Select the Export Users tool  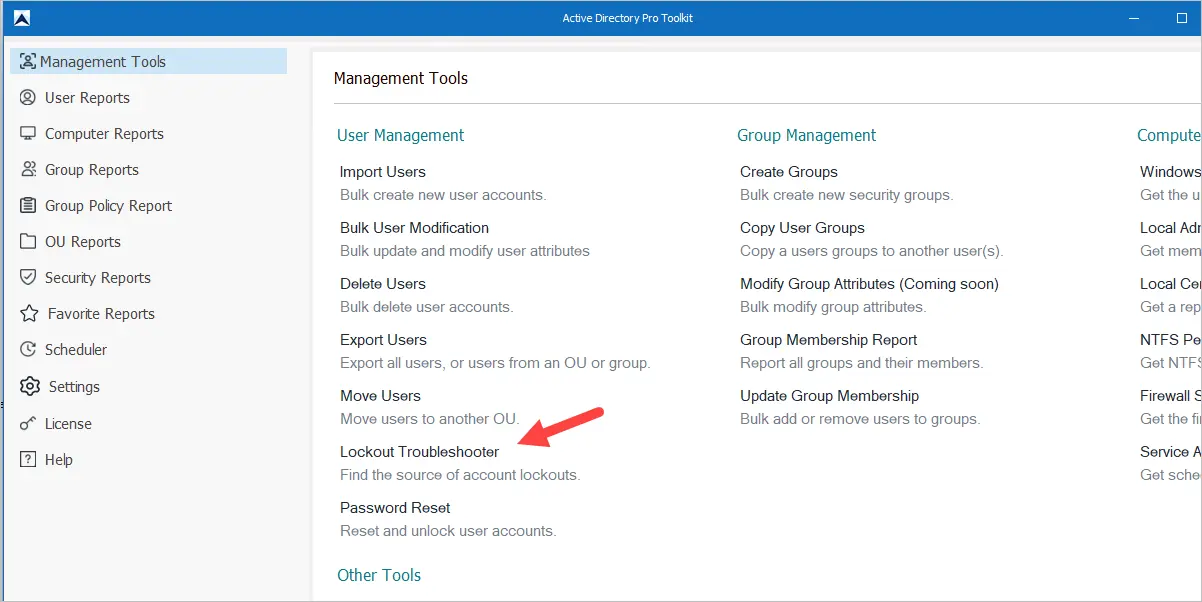(383, 339)
